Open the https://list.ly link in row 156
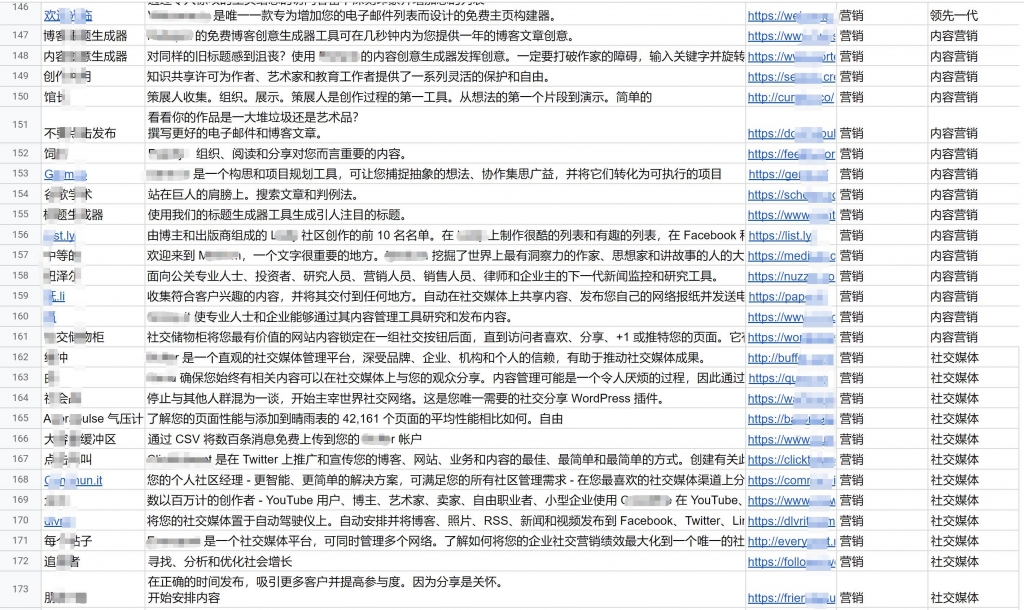The width and height of the screenshot is (1024, 610). [x=780, y=235]
